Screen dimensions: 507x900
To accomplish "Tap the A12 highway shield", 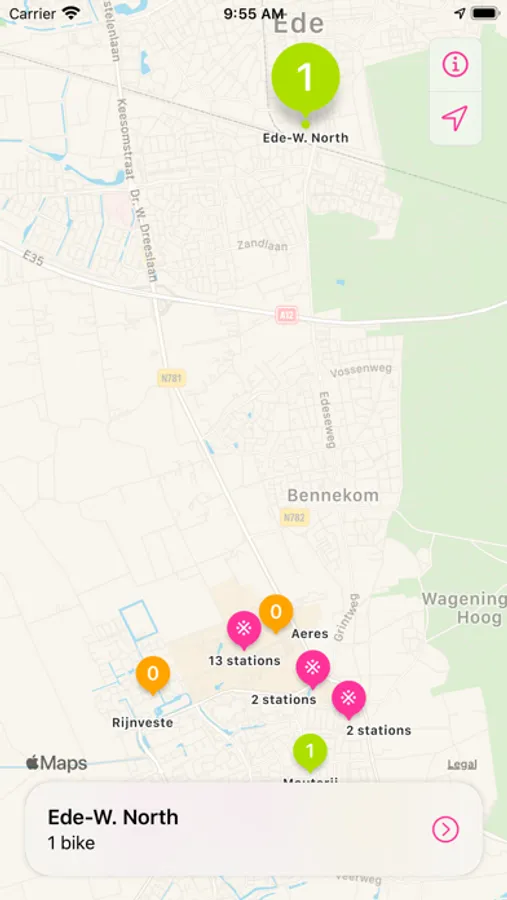I will pos(287,315).
